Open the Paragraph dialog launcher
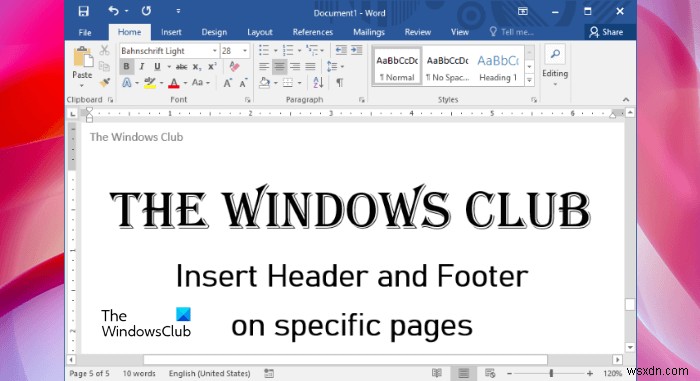The width and height of the screenshot is (700, 381). 362,100
